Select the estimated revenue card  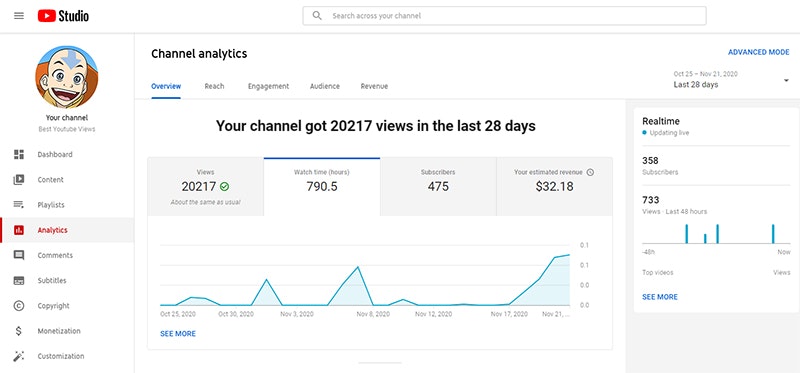(x=555, y=187)
